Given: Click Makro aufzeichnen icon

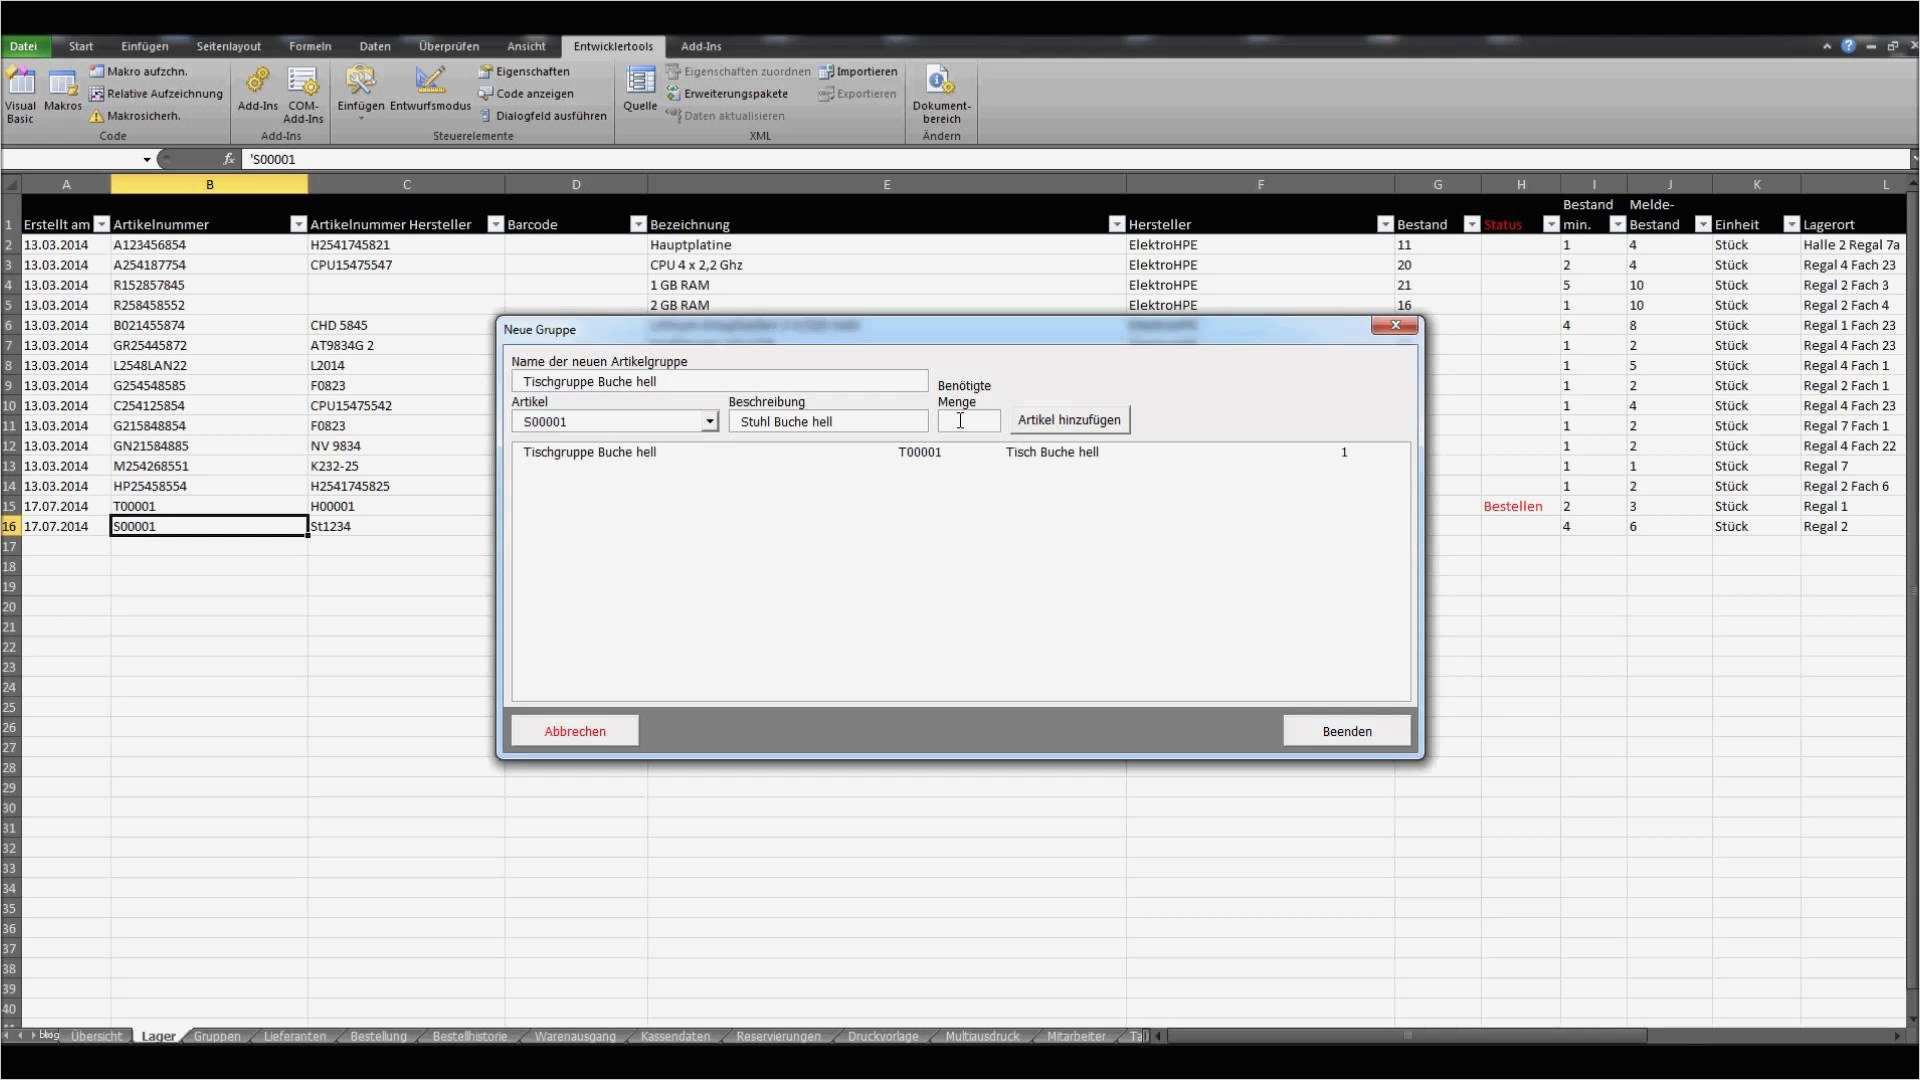Looking at the screenshot, I should click(97, 72).
